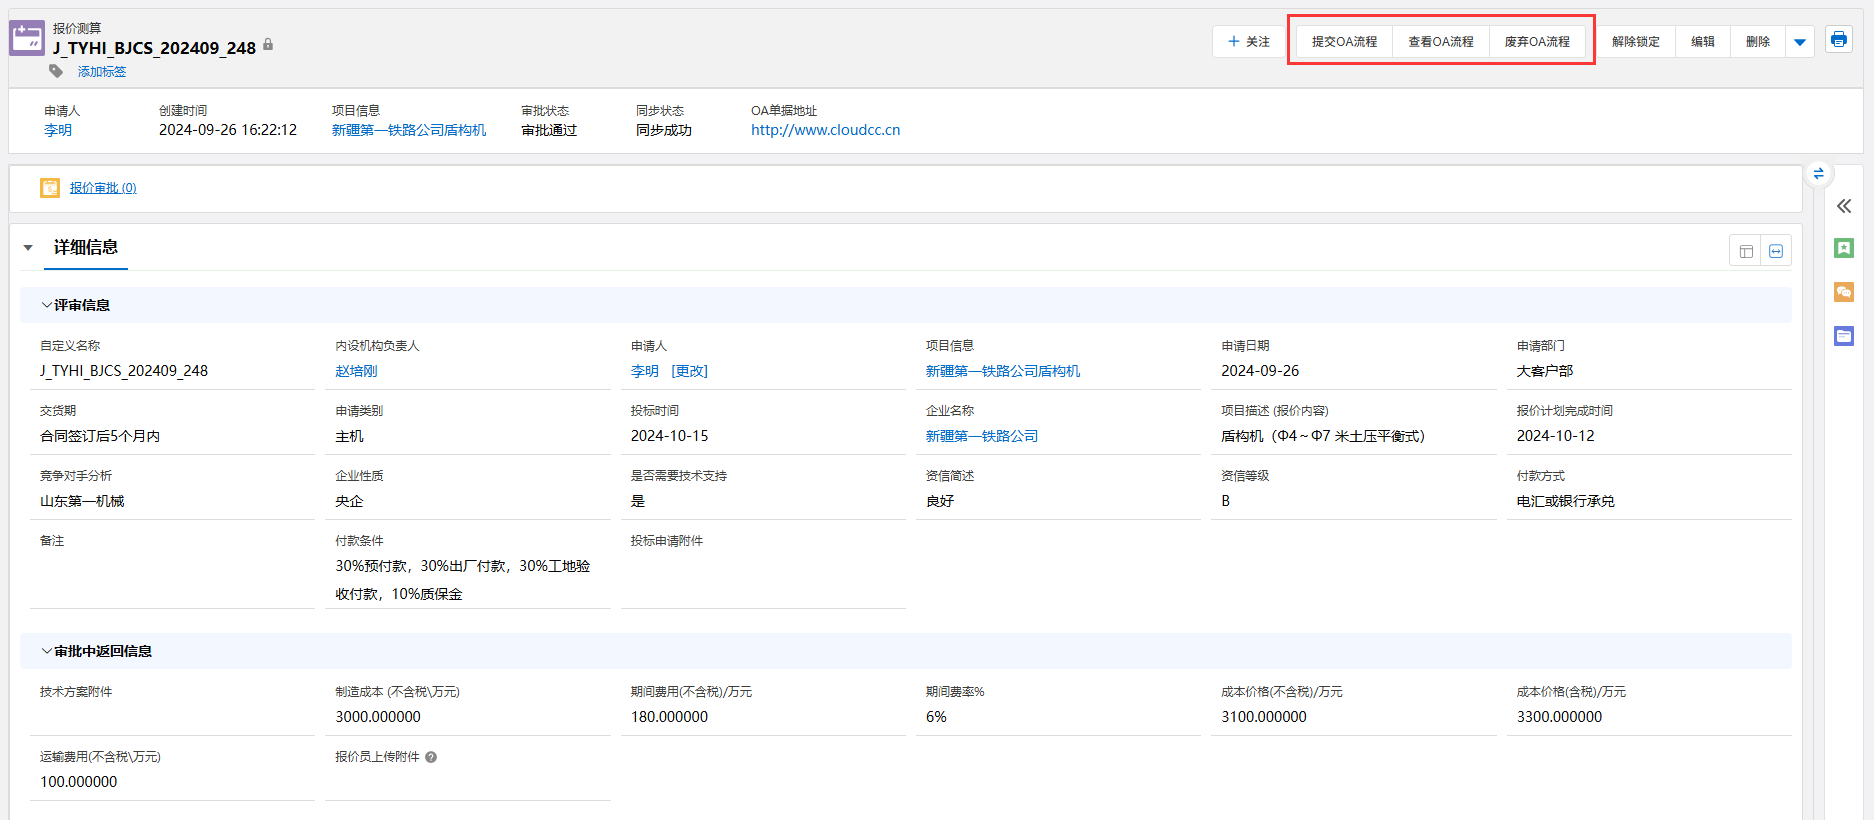Collapse the 详细信息 panel triangle
This screenshot has height=820, width=1874.
28,248
